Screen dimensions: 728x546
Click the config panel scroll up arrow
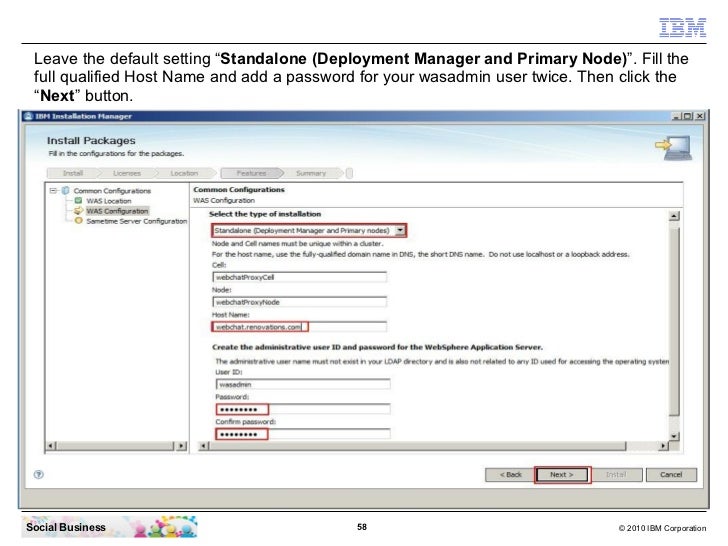[674, 216]
